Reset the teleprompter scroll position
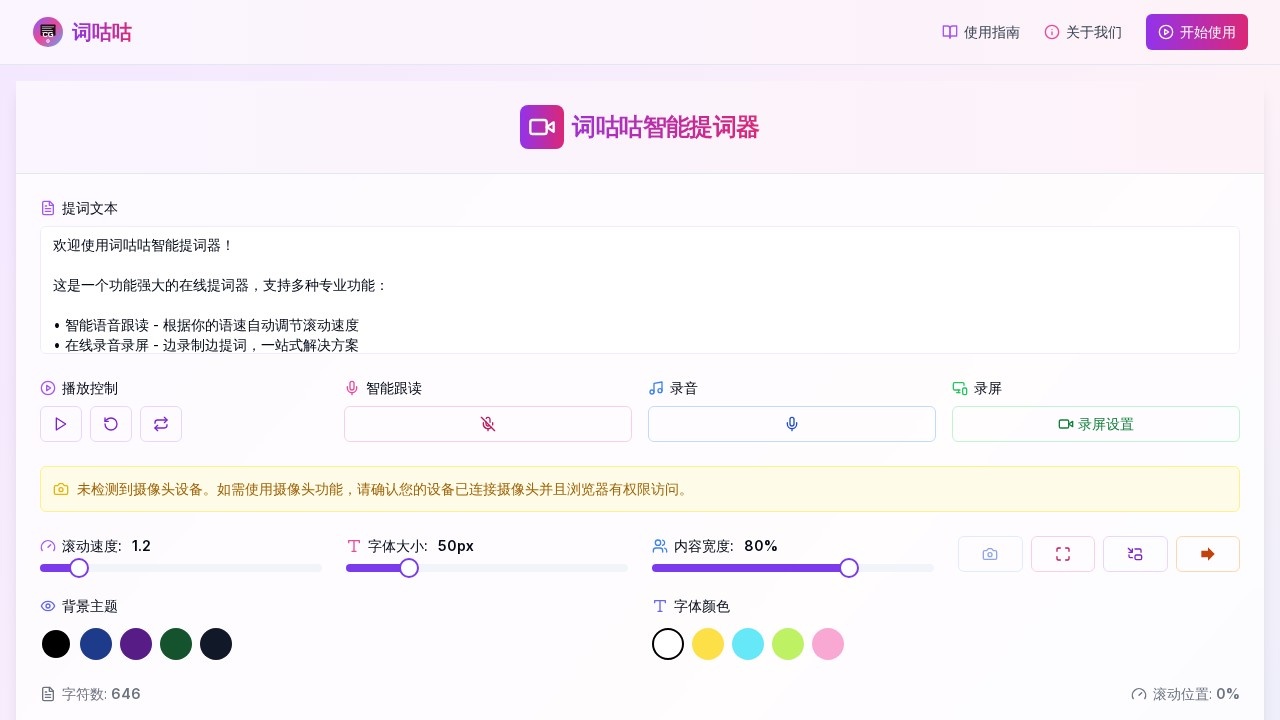 pyautogui.click(x=110, y=424)
